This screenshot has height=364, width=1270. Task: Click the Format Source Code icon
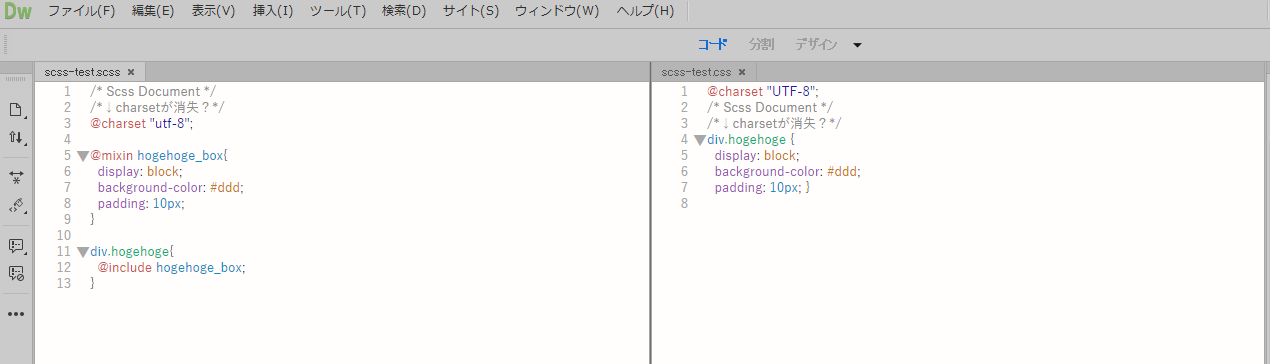(x=16, y=205)
